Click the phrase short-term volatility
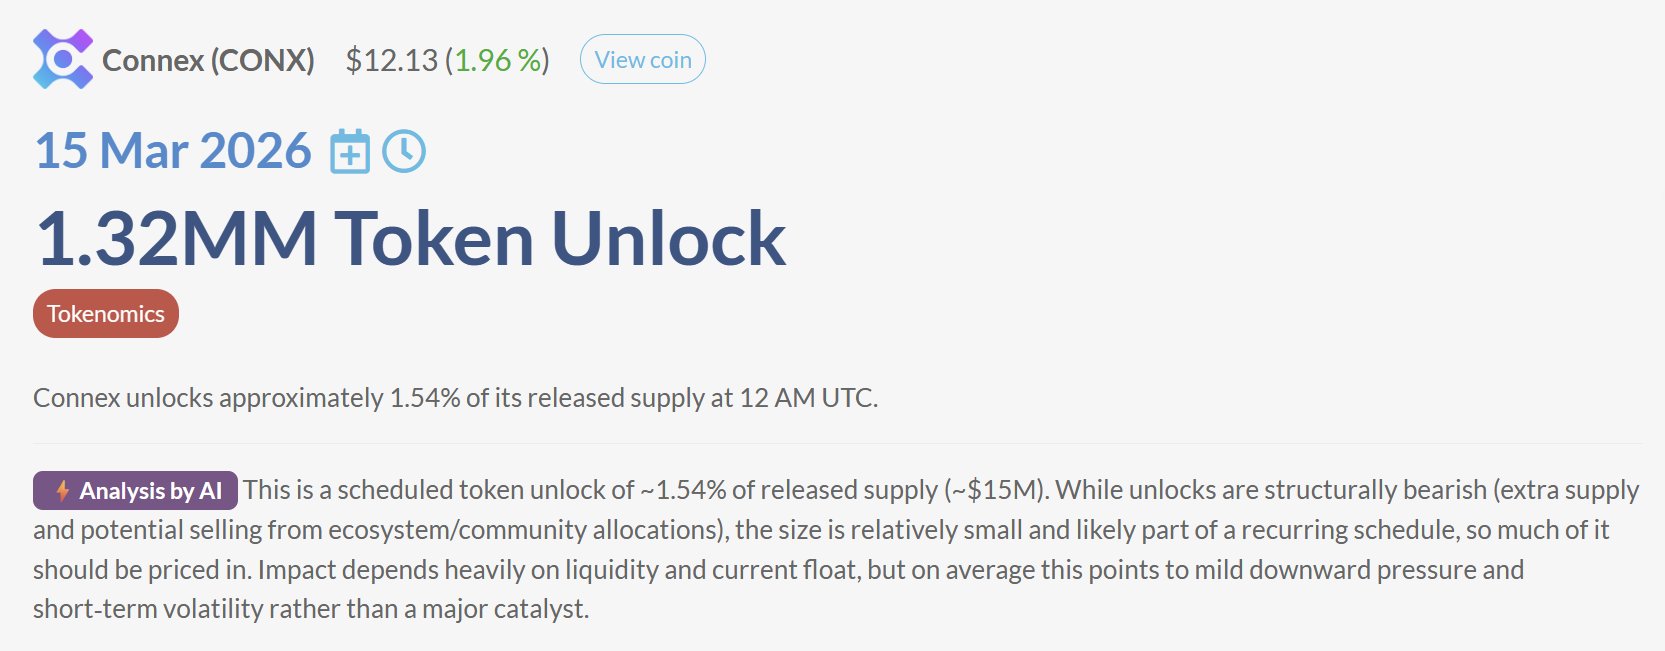This screenshot has height=651, width=1665. pyautogui.click(x=151, y=609)
